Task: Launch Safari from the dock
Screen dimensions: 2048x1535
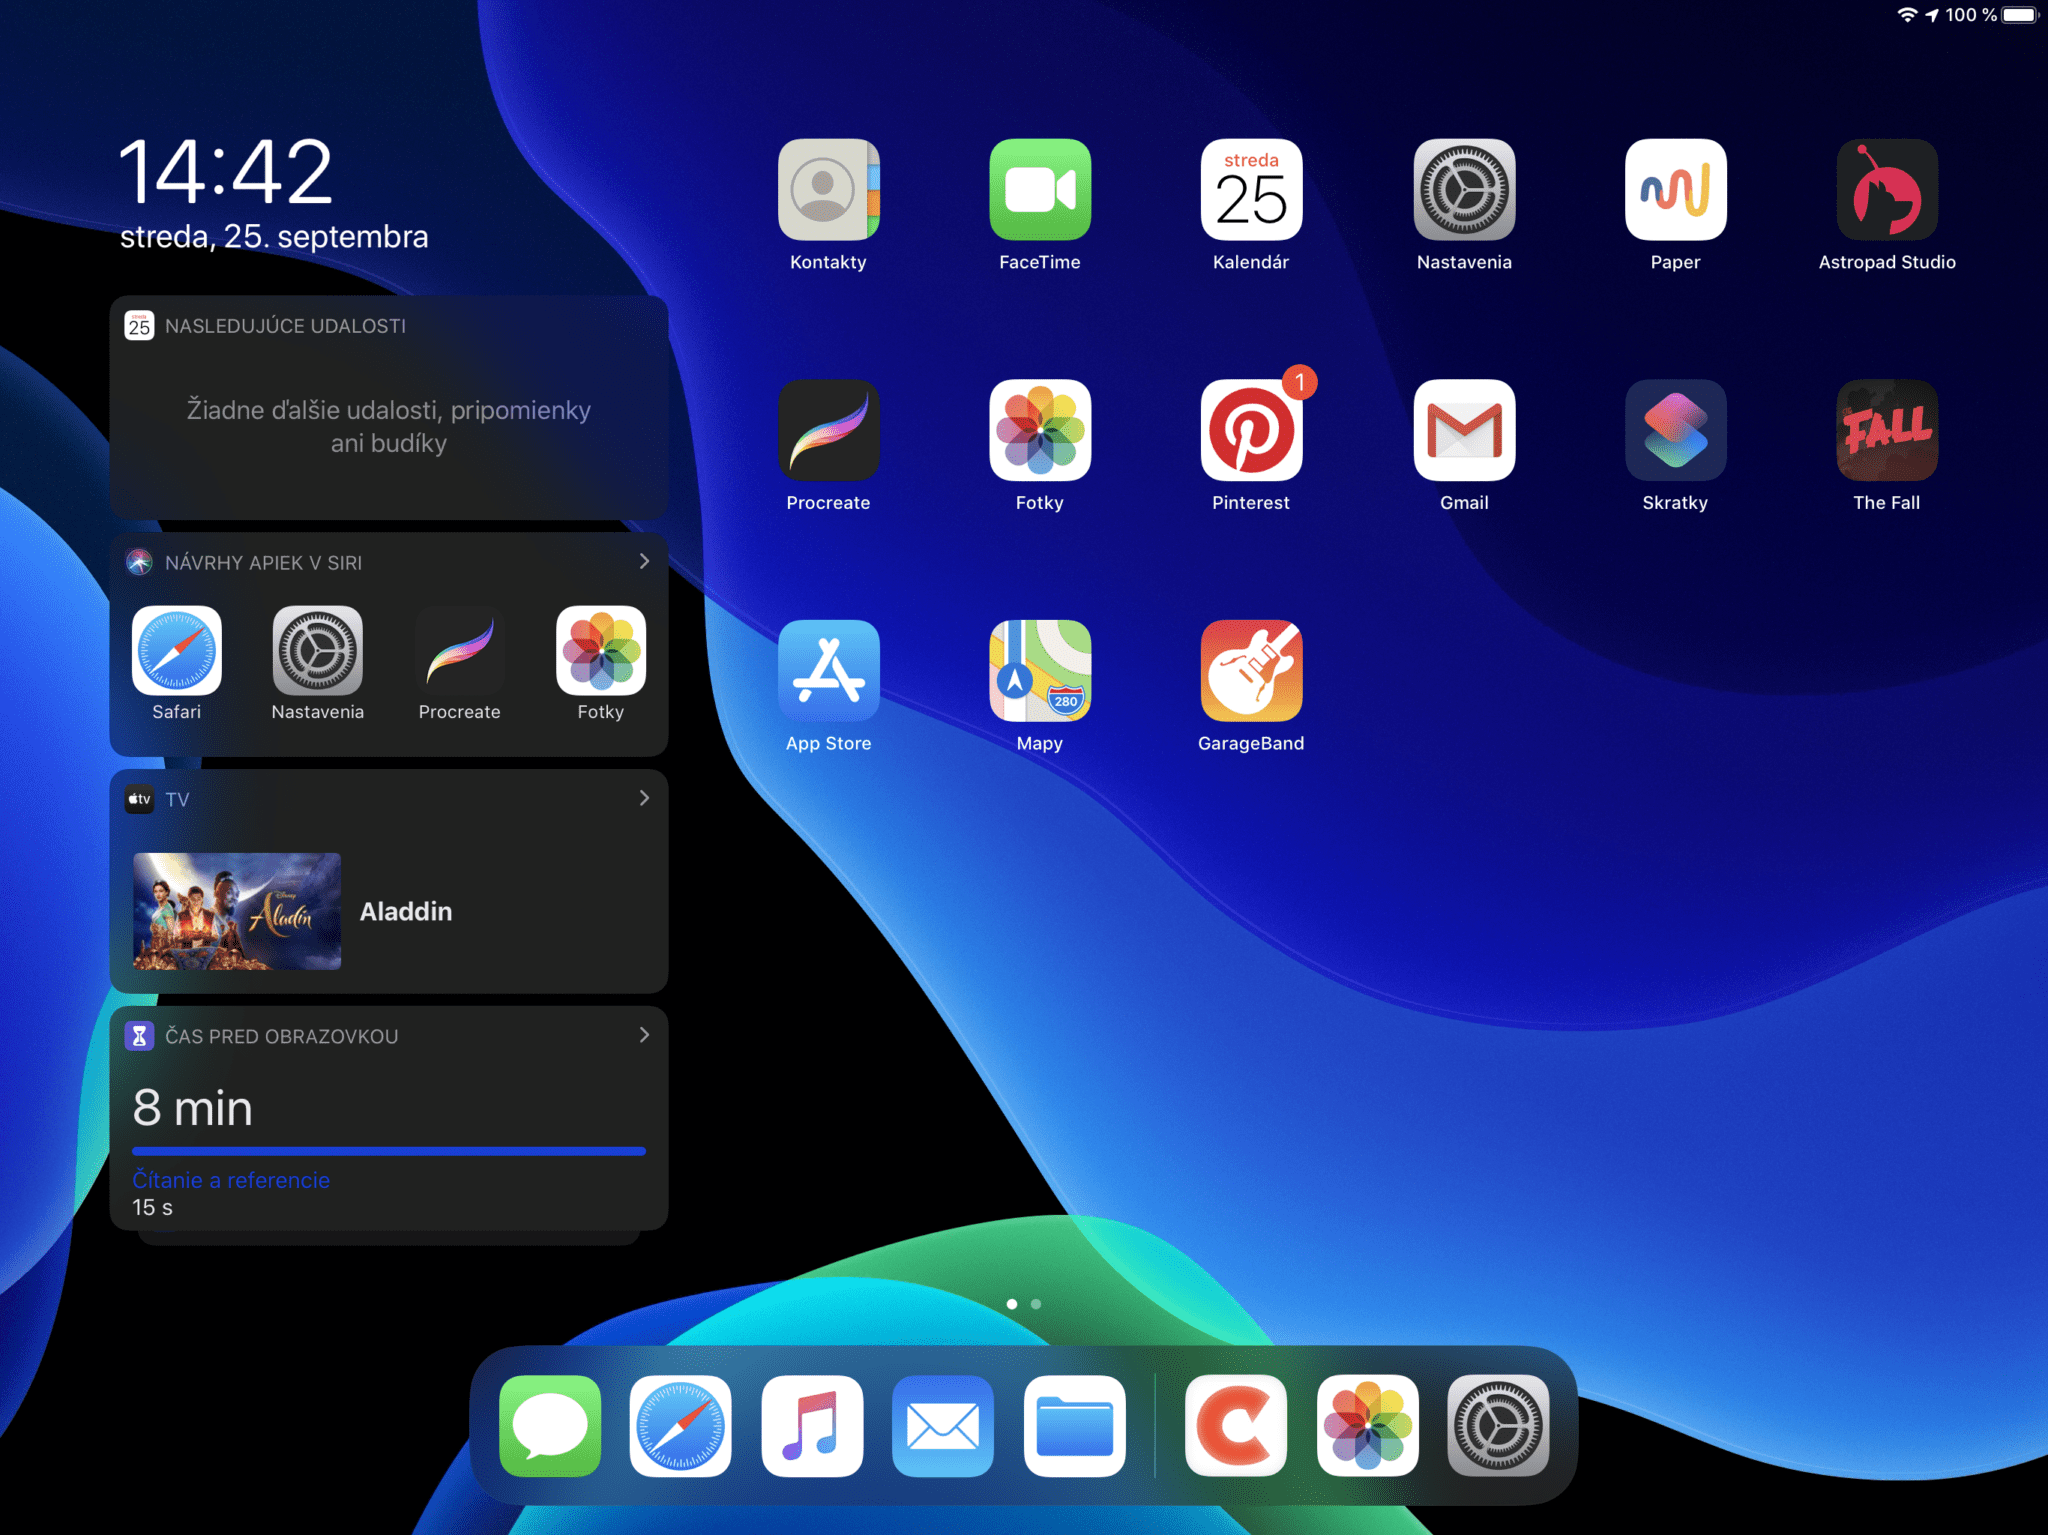Action: coord(681,1426)
